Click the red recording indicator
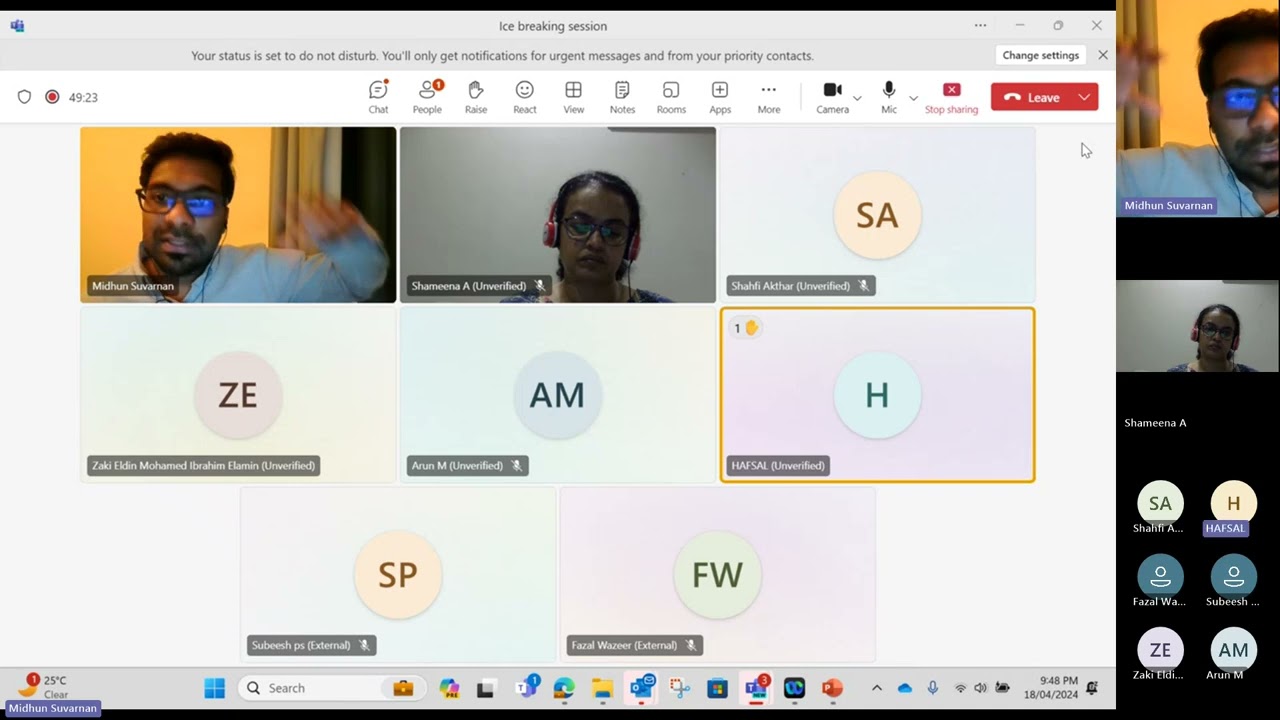 pos(52,97)
